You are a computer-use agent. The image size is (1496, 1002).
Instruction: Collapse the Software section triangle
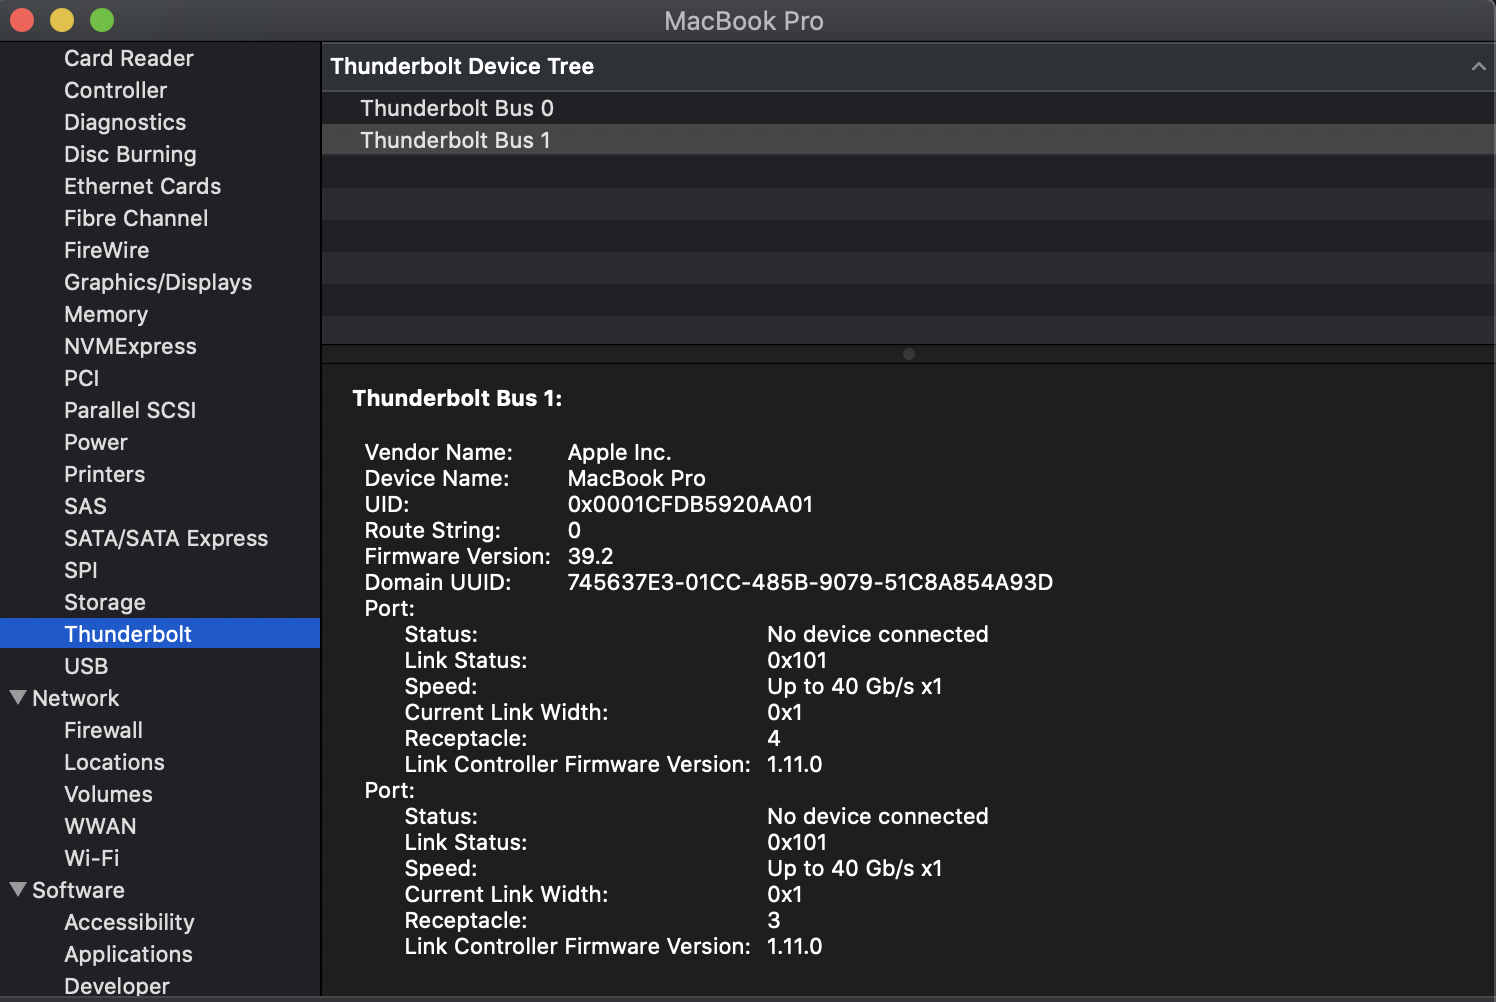(x=18, y=889)
